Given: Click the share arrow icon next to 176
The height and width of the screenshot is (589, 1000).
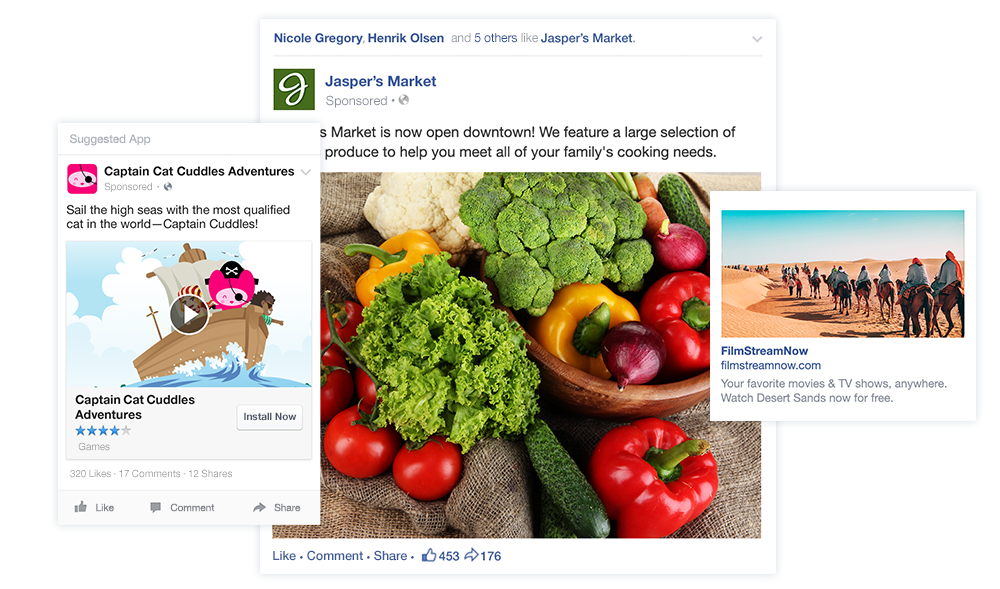Looking at the screenshot, I should [471, 555].
